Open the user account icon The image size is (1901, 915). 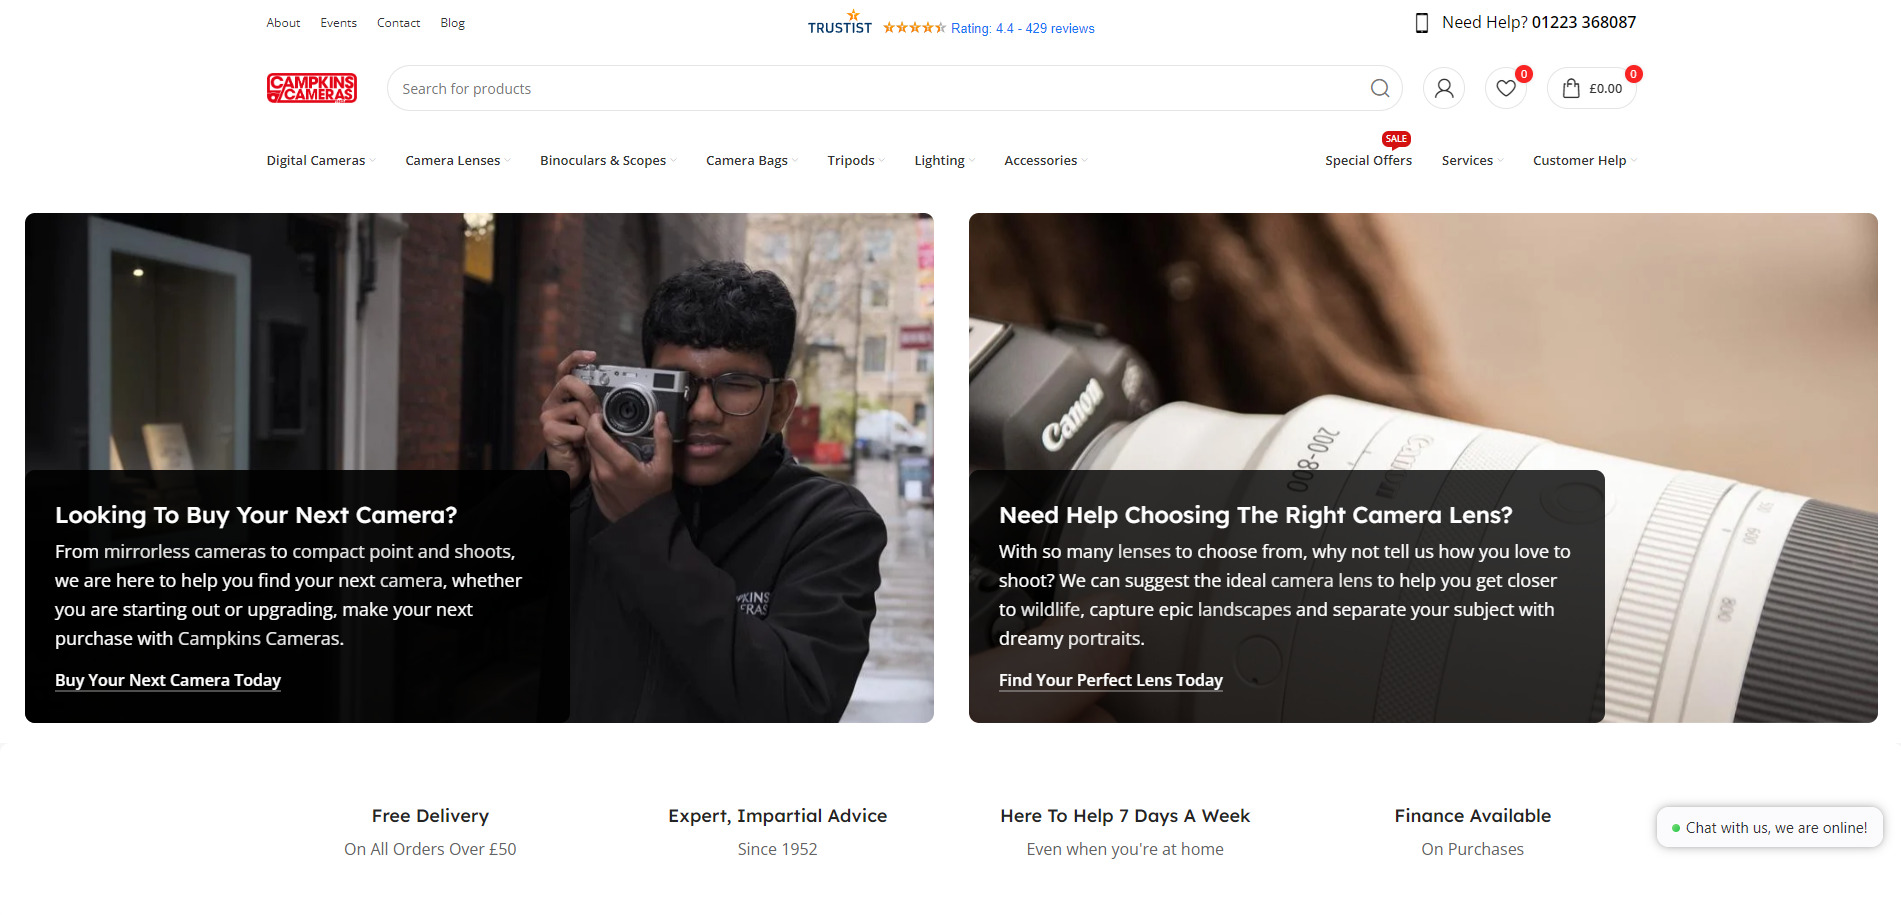[1443, 88]
